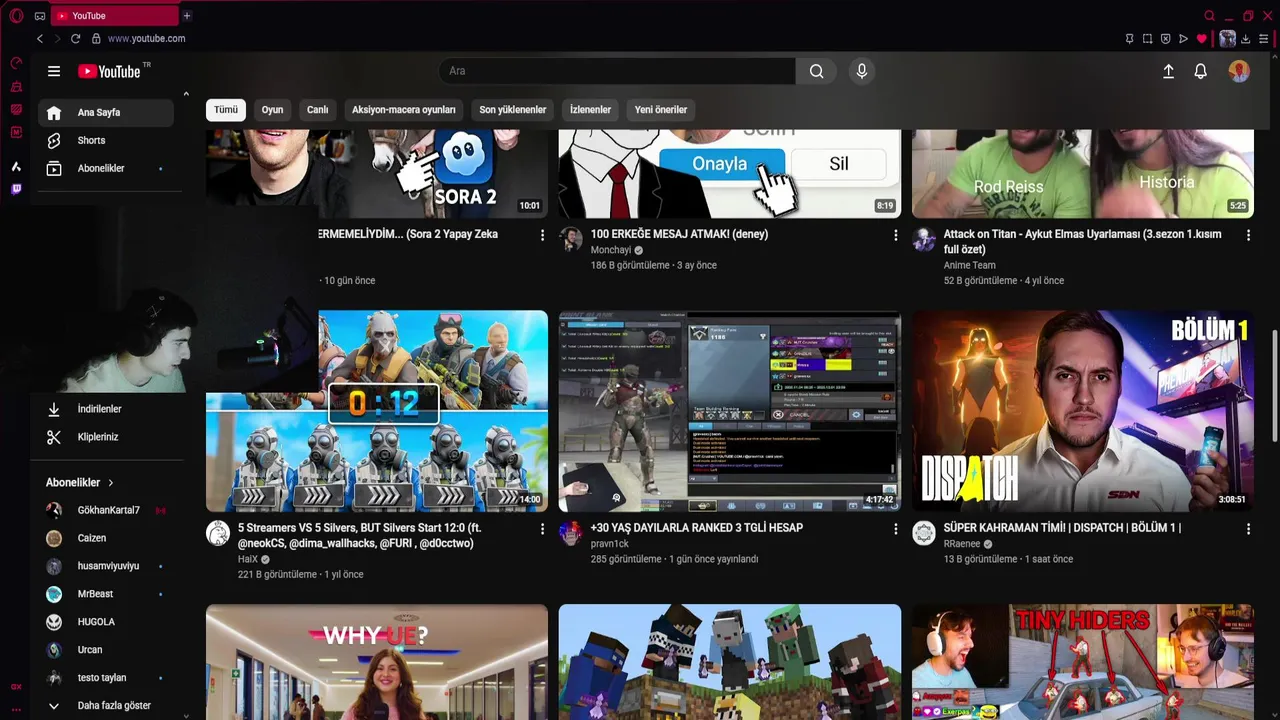Open the 0:12 Silvers video thumbnail

377,411
